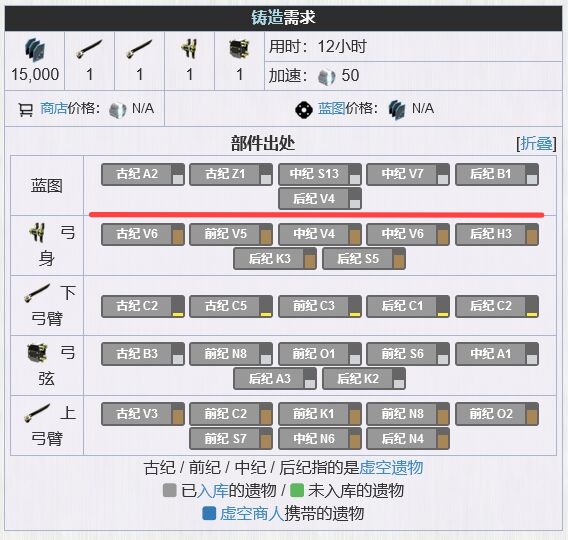
Task: Click the bow grip icon in requirements row
Action: [189, 49]
